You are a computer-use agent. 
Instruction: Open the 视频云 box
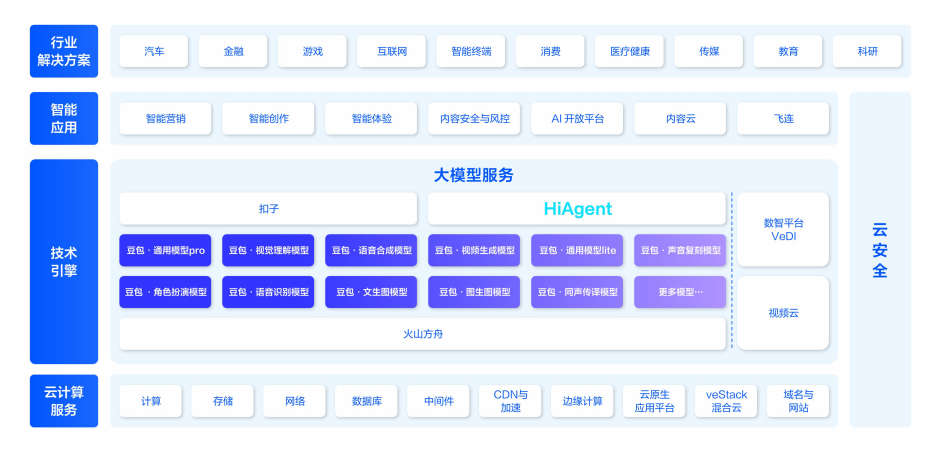point(783,313)
